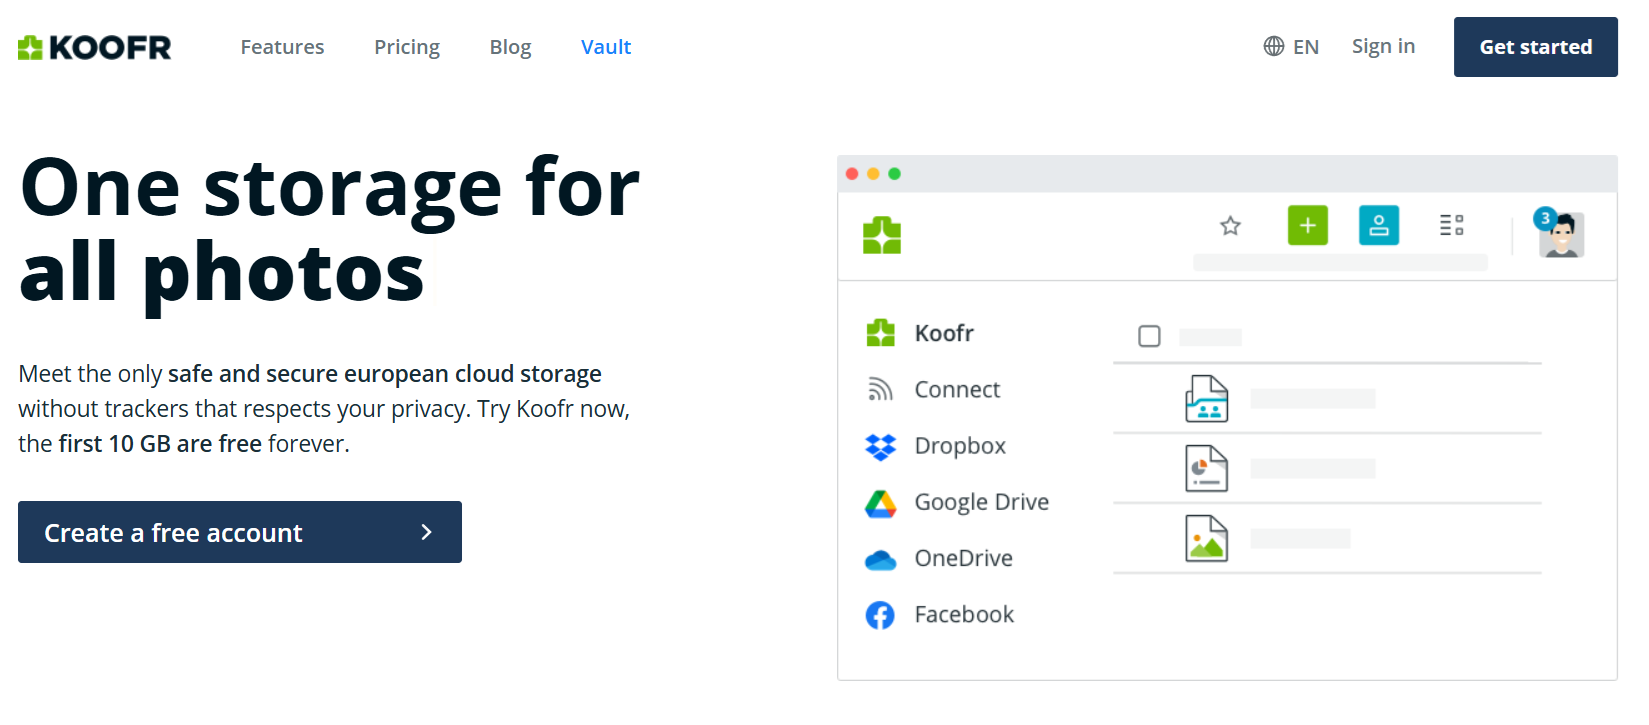Click the user avatar with notification badge
1649x725 pixels.
coord(1561,234)
